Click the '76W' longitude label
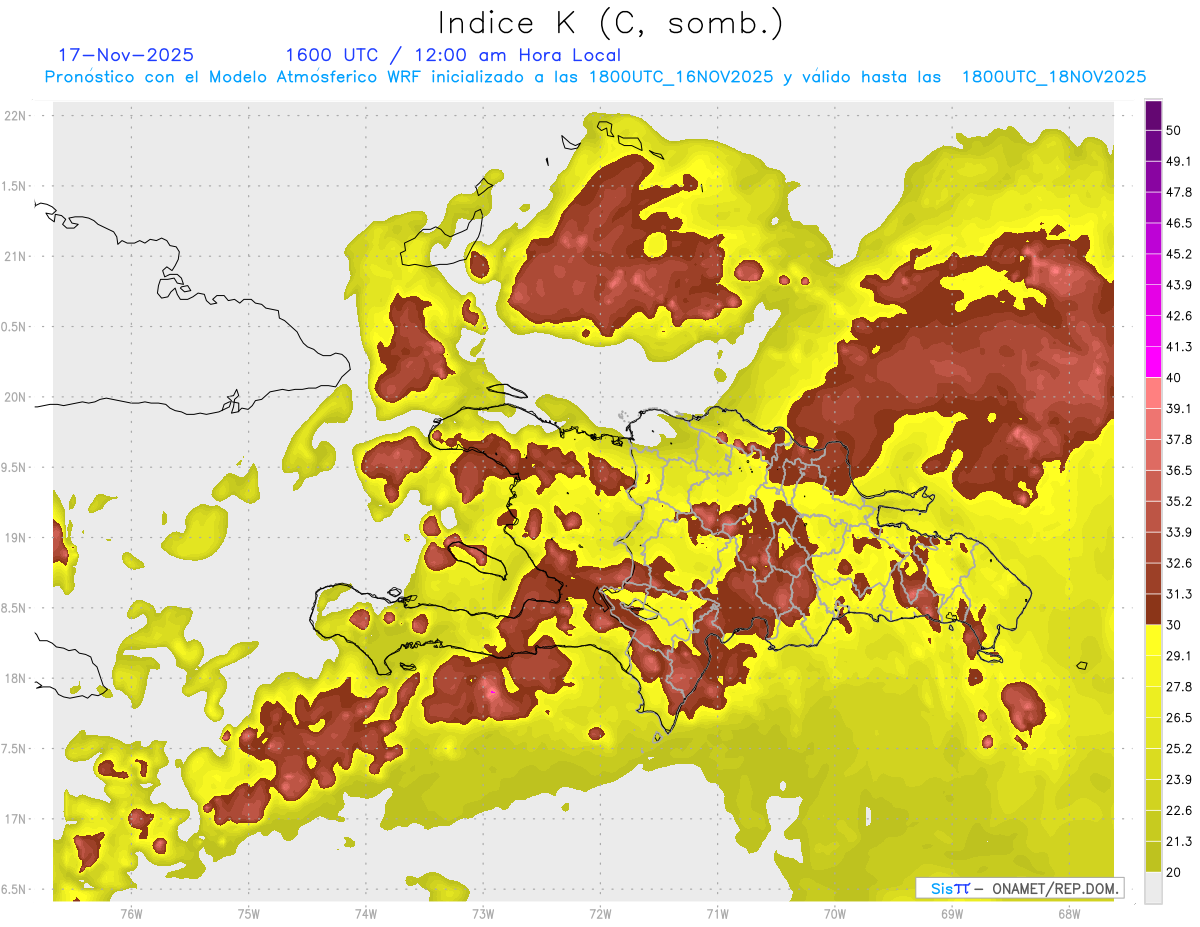Image resolution: width=1200 pixels, height=927 pixels. point(131,914)
